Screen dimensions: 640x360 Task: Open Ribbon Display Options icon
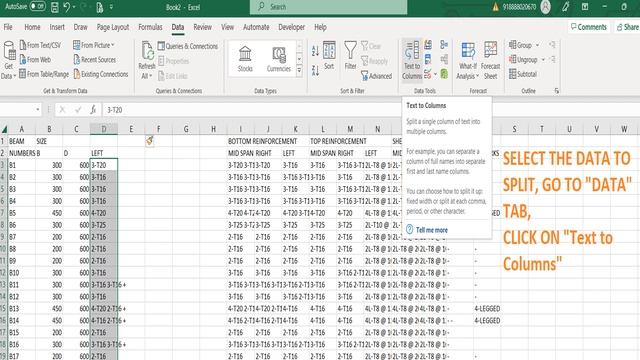584,7
